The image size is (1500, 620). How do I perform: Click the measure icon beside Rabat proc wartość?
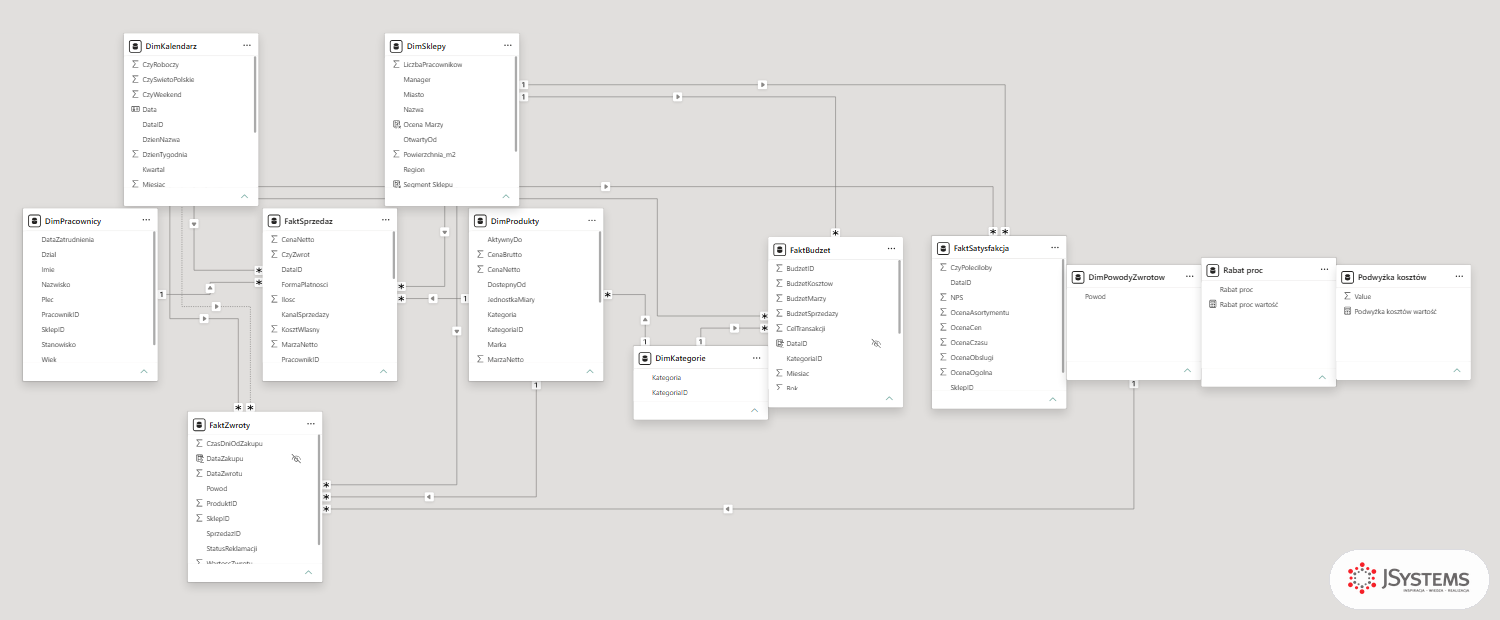(1212, 304)
